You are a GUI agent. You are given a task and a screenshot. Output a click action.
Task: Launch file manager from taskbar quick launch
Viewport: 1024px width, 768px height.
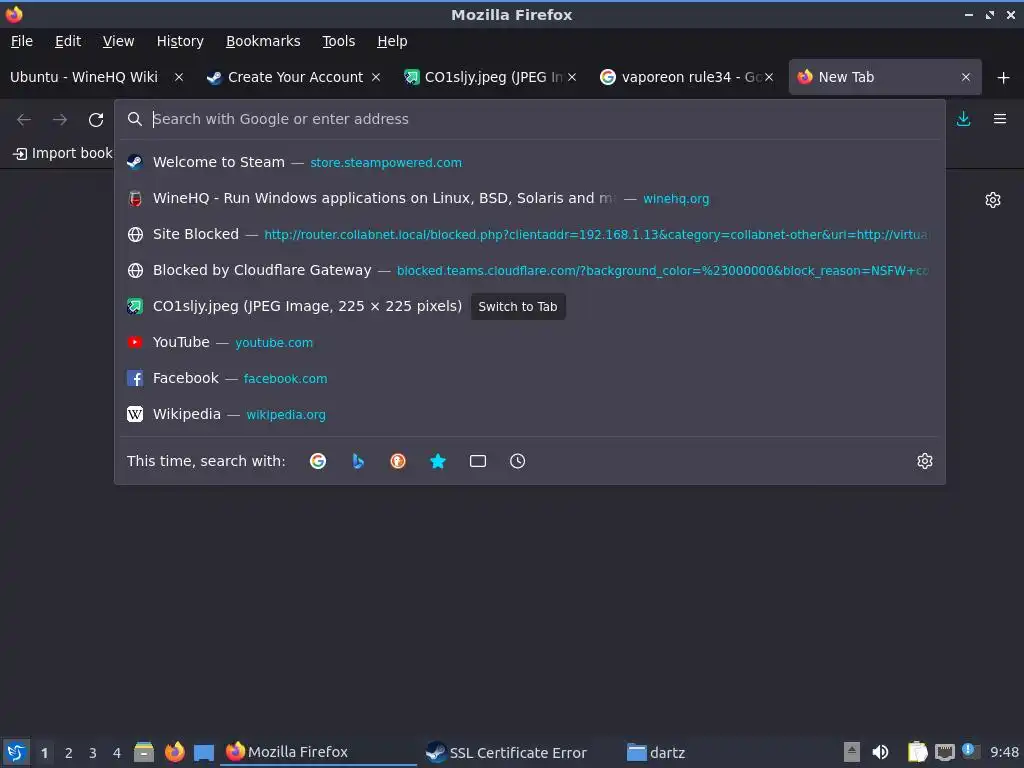click(x=144, y=752)
